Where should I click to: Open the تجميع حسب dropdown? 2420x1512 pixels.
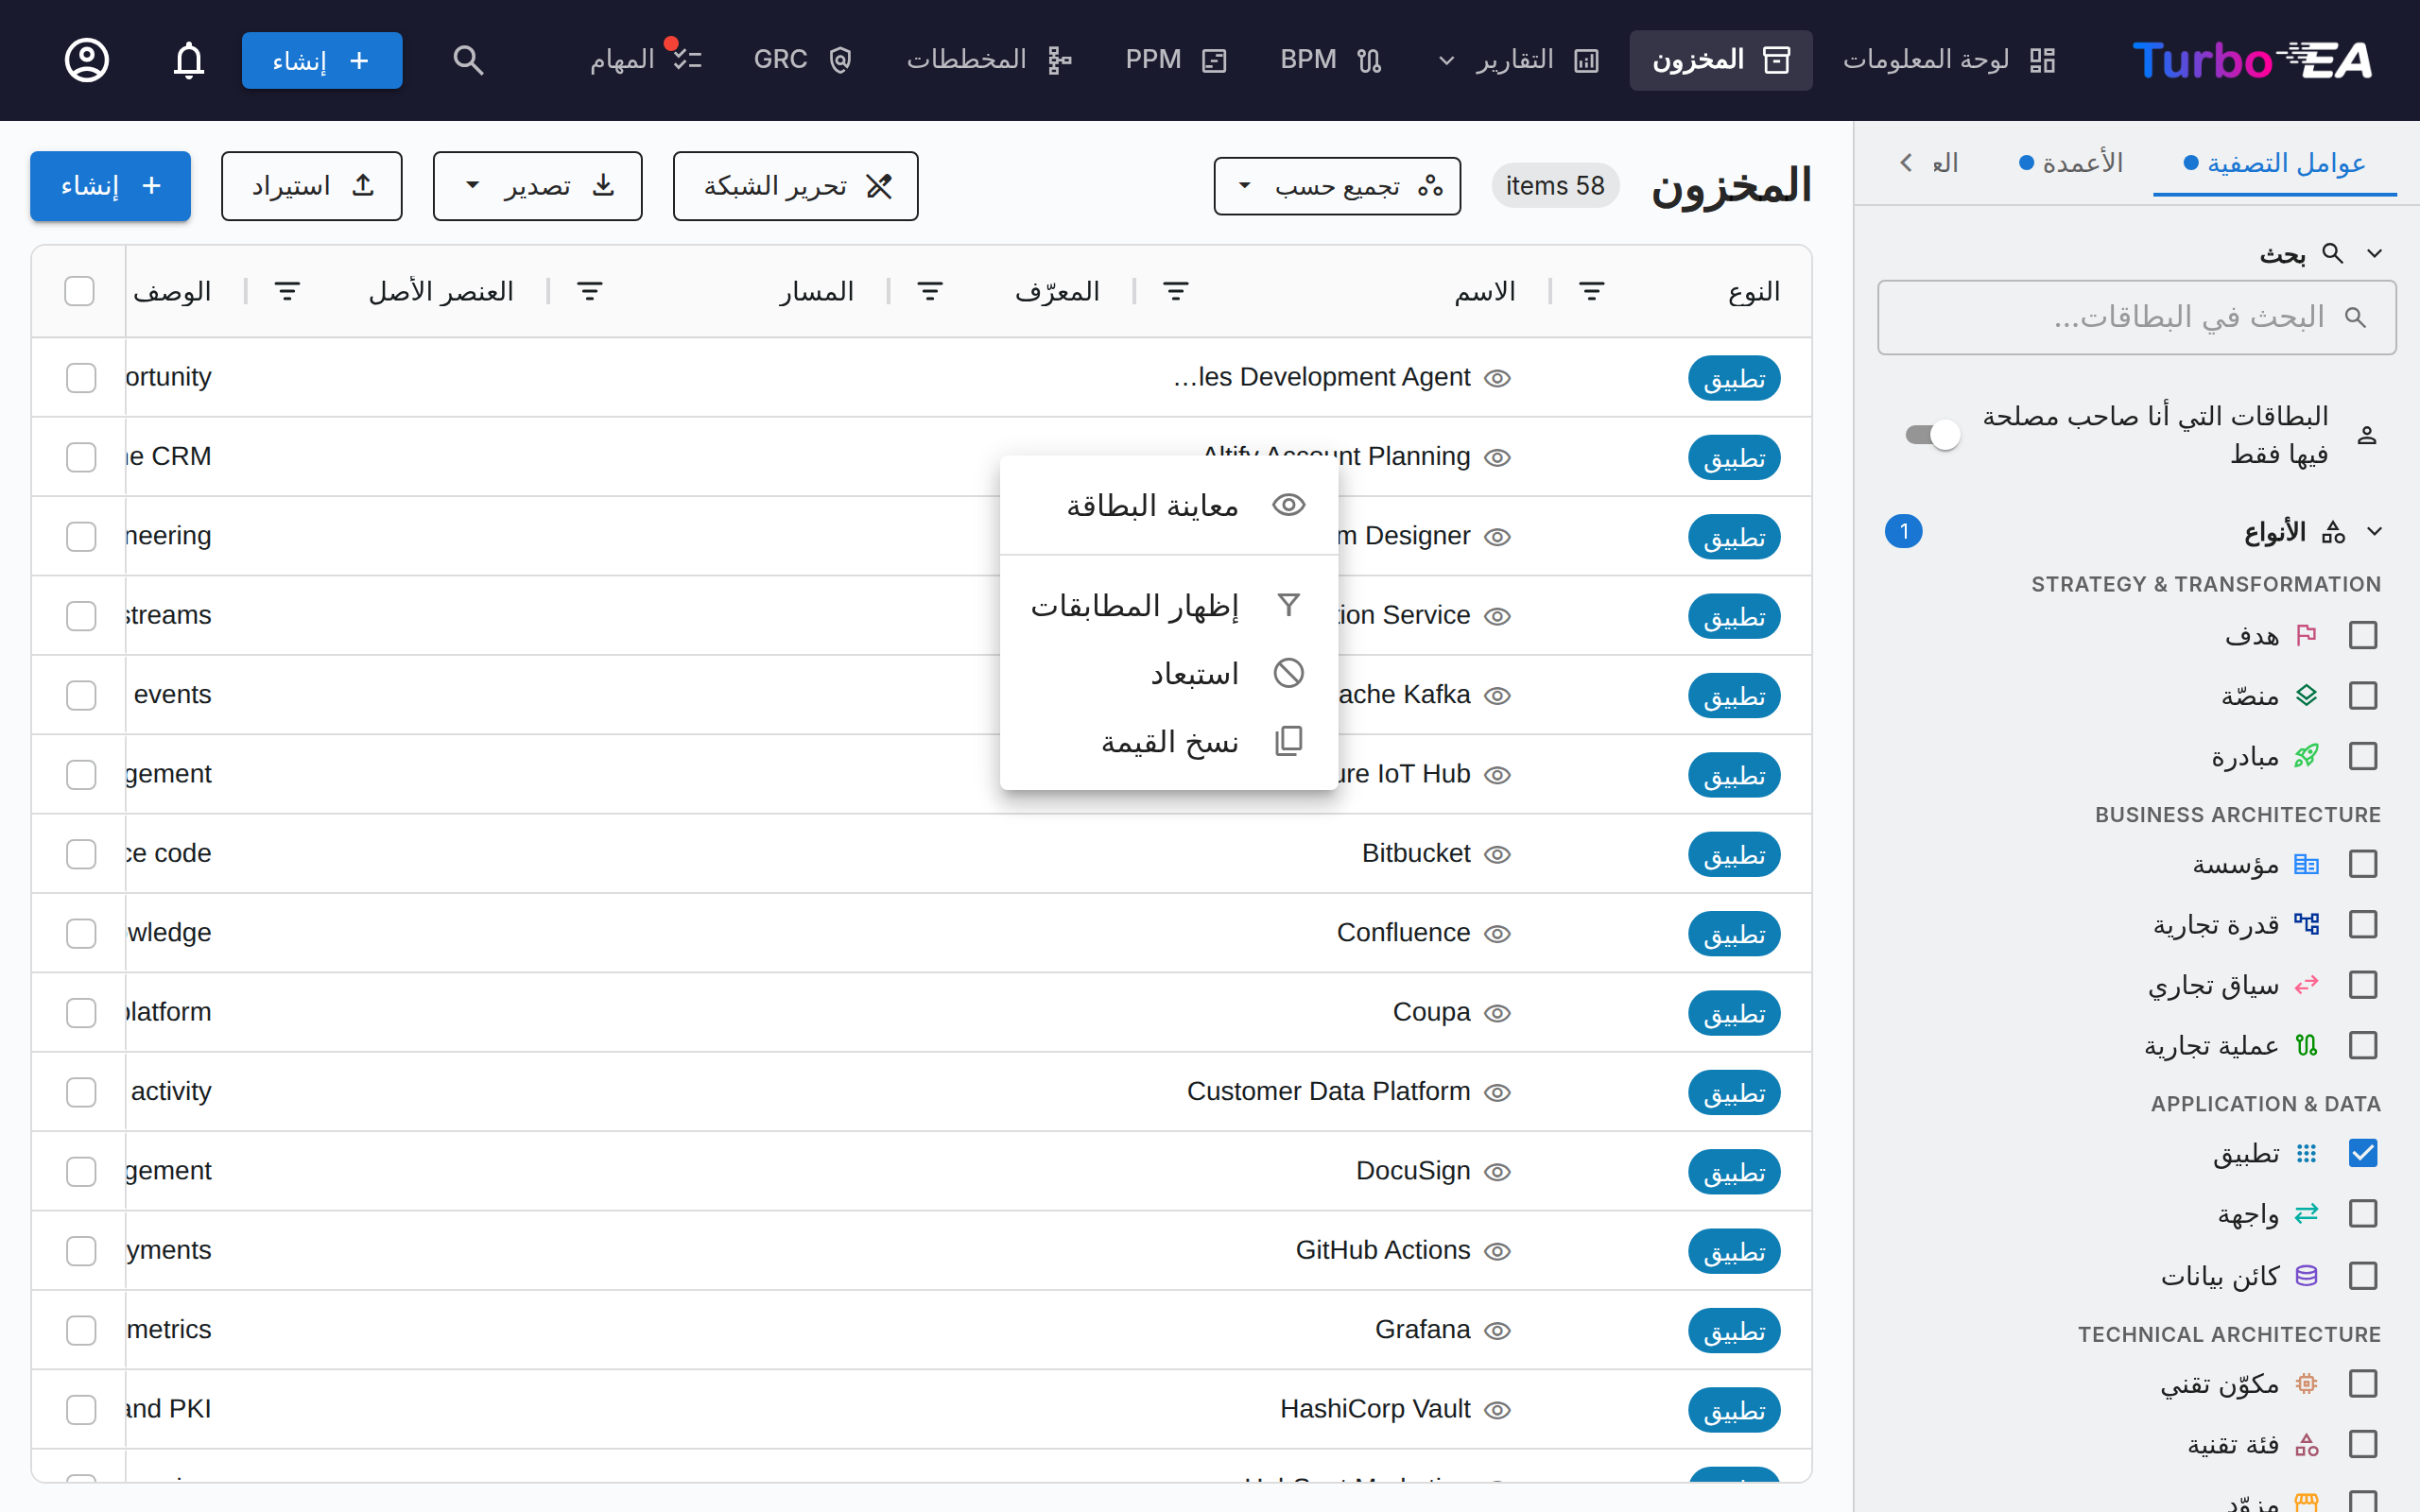pyautogui.click(x=1337, y=186)
